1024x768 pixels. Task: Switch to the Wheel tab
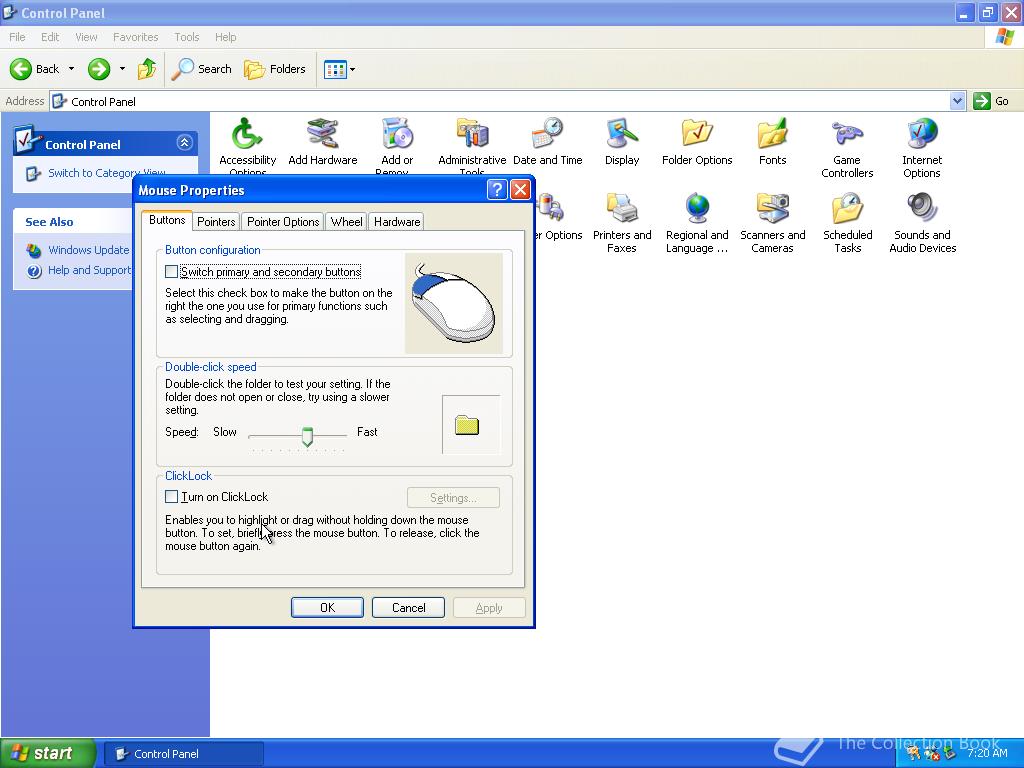coord(346,222)
